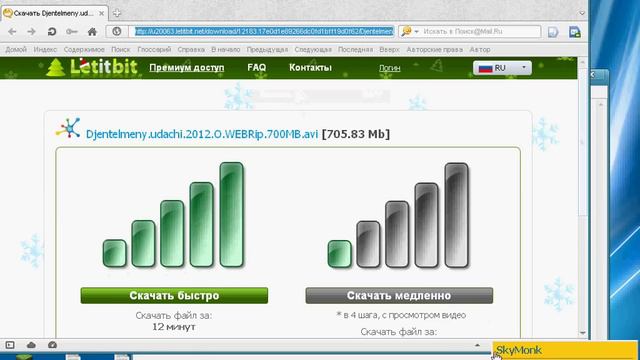Click the Скачать медленно button
Viewport: 640px width, 360px height.
(399, 296)
